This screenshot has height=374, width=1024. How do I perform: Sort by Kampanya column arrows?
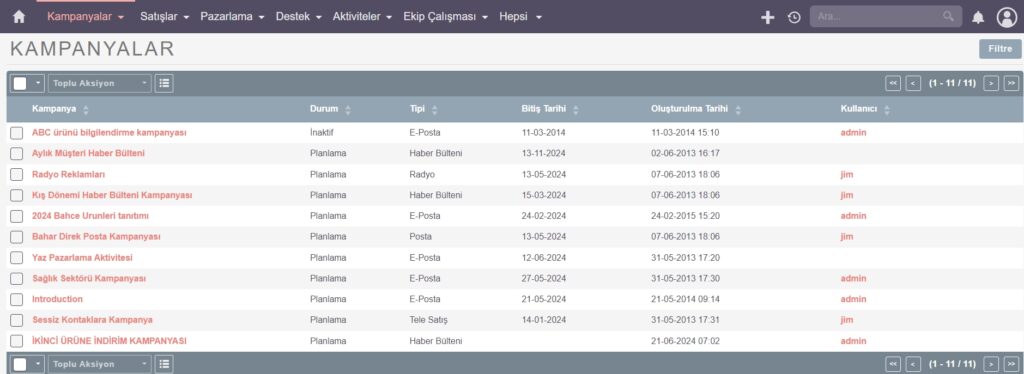coord(86,110)
